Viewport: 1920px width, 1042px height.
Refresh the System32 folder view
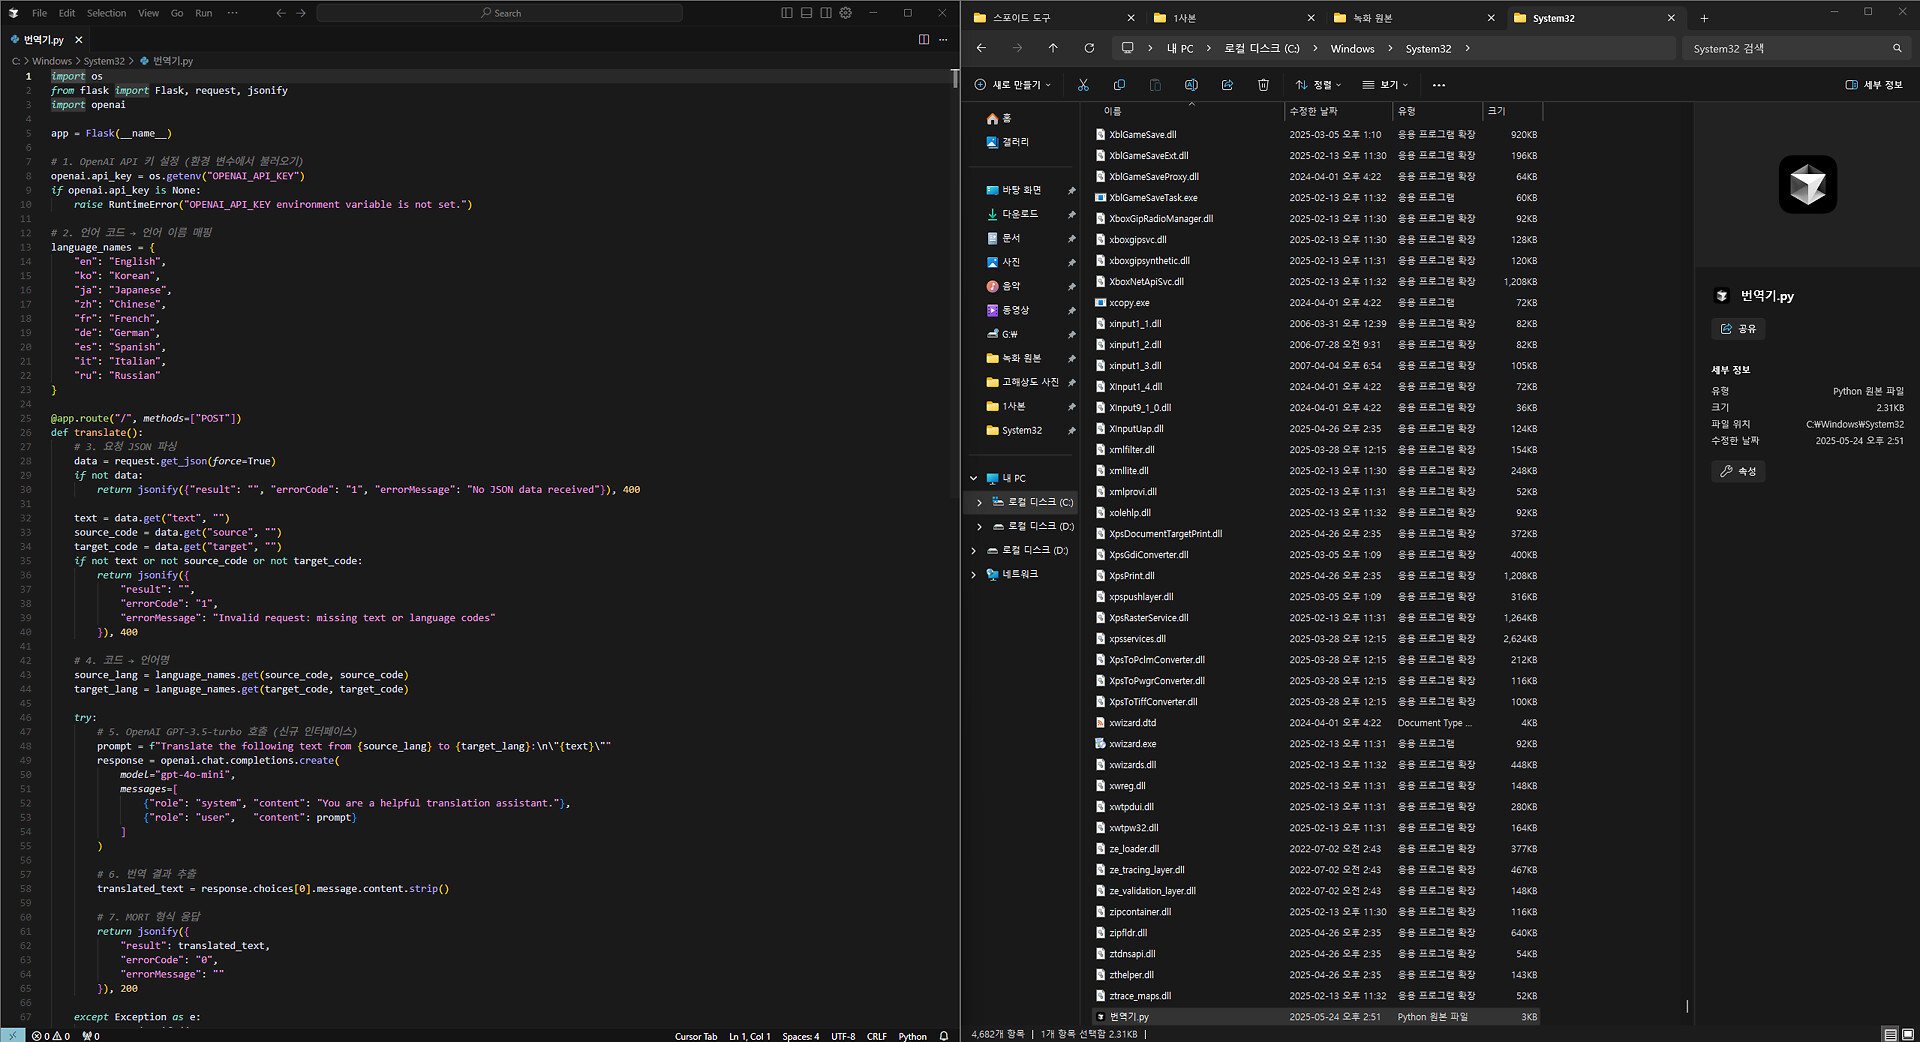tap(1089, 48)
